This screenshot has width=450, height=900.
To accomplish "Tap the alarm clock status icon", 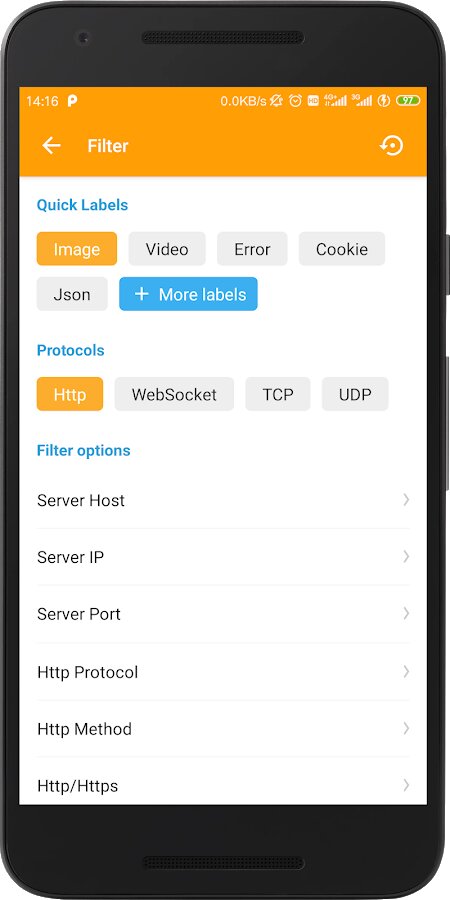I will coord(296,101).
